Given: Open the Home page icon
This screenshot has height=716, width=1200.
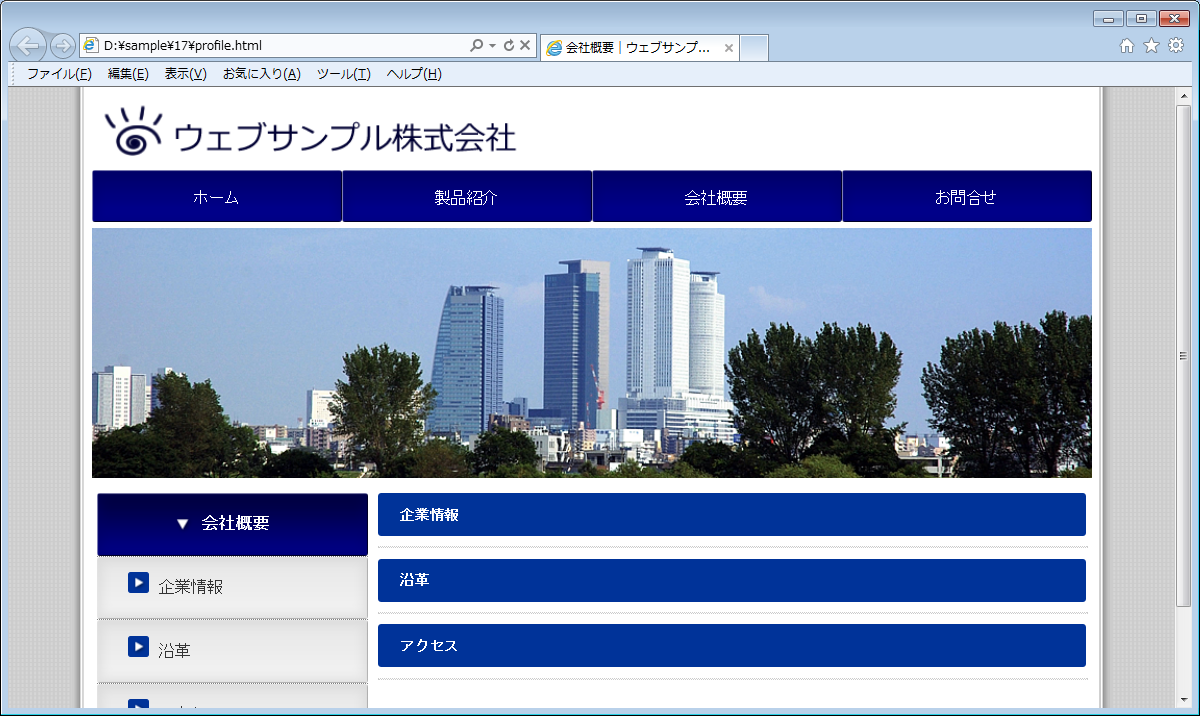Looking at the screenshot, I should pos(1127,46).
